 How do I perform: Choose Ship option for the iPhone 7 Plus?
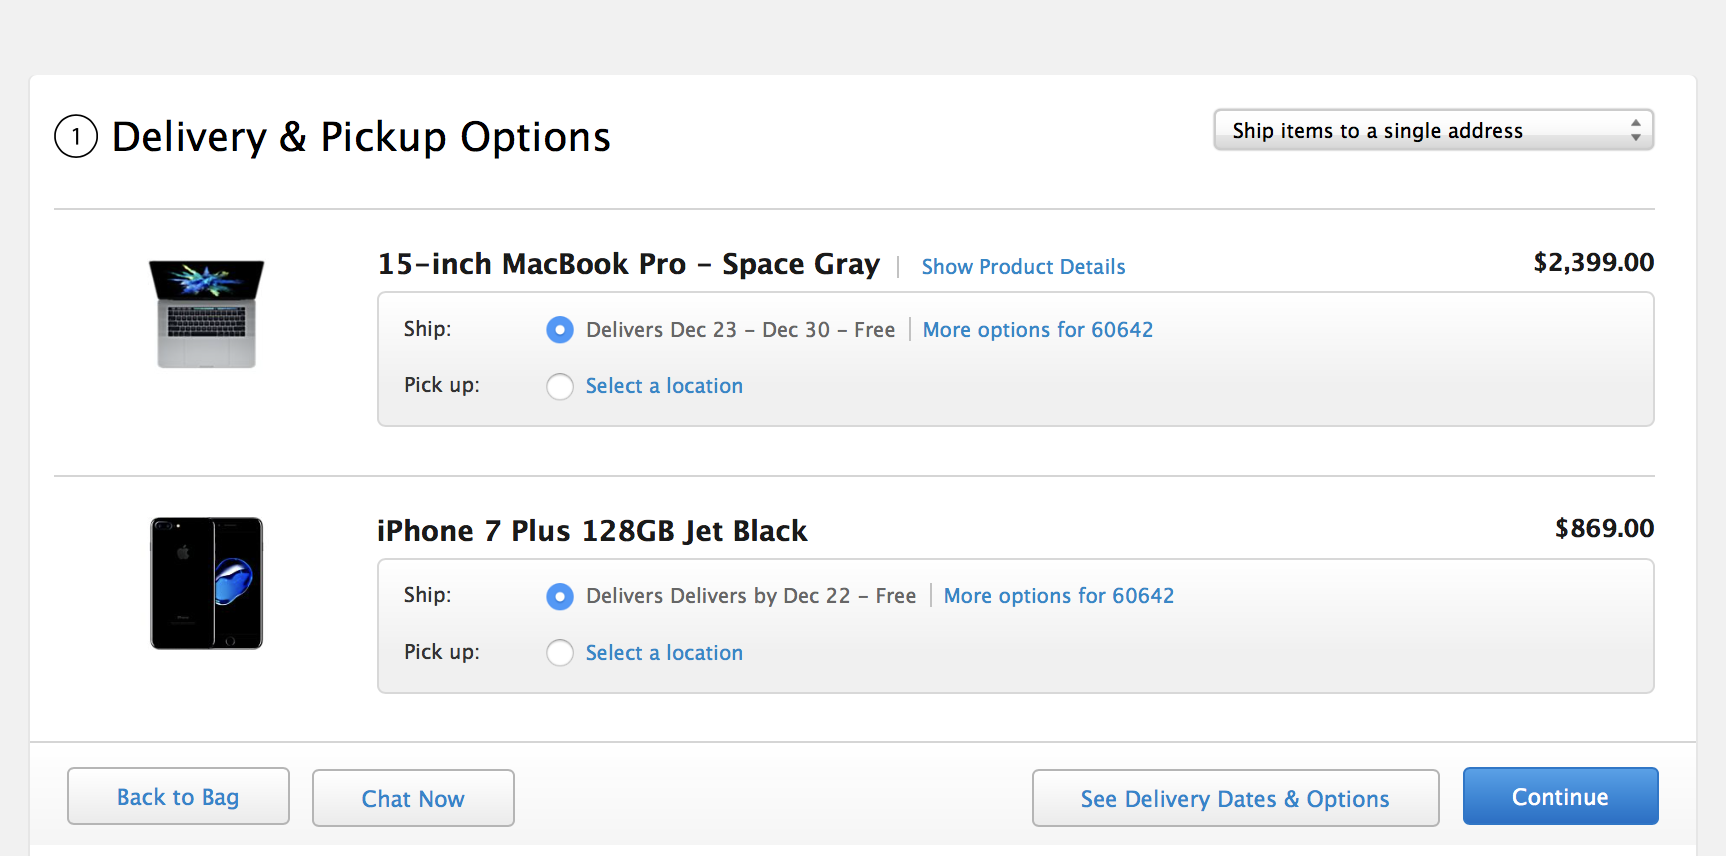560,595
